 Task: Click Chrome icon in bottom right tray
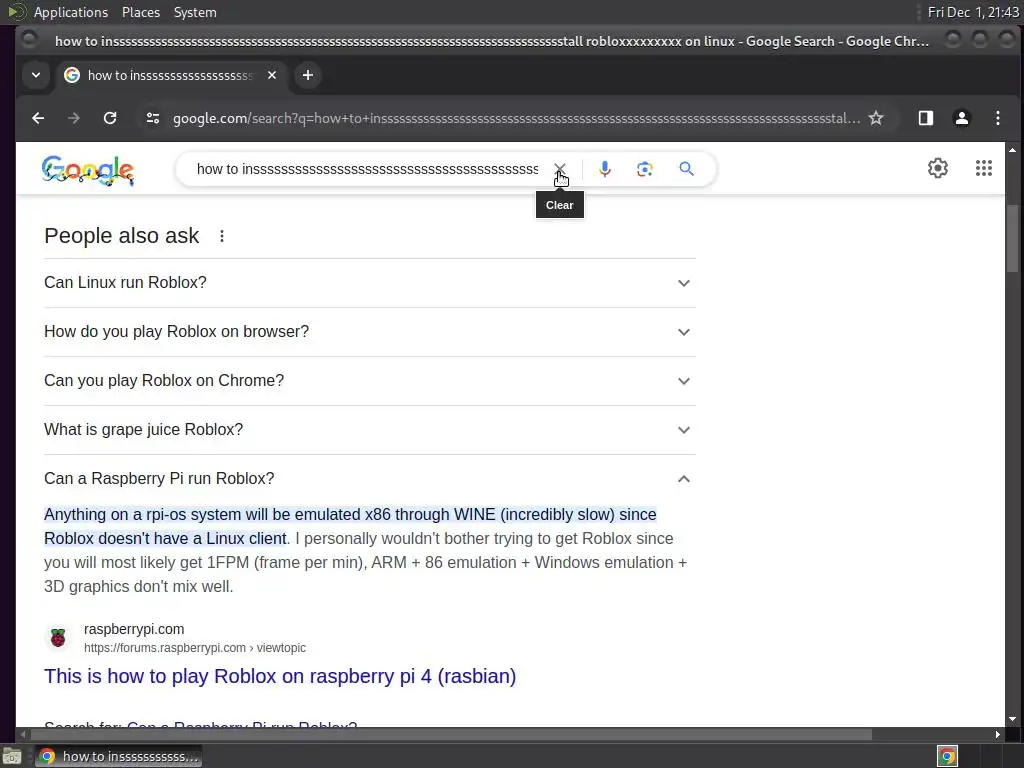[947, 756]
